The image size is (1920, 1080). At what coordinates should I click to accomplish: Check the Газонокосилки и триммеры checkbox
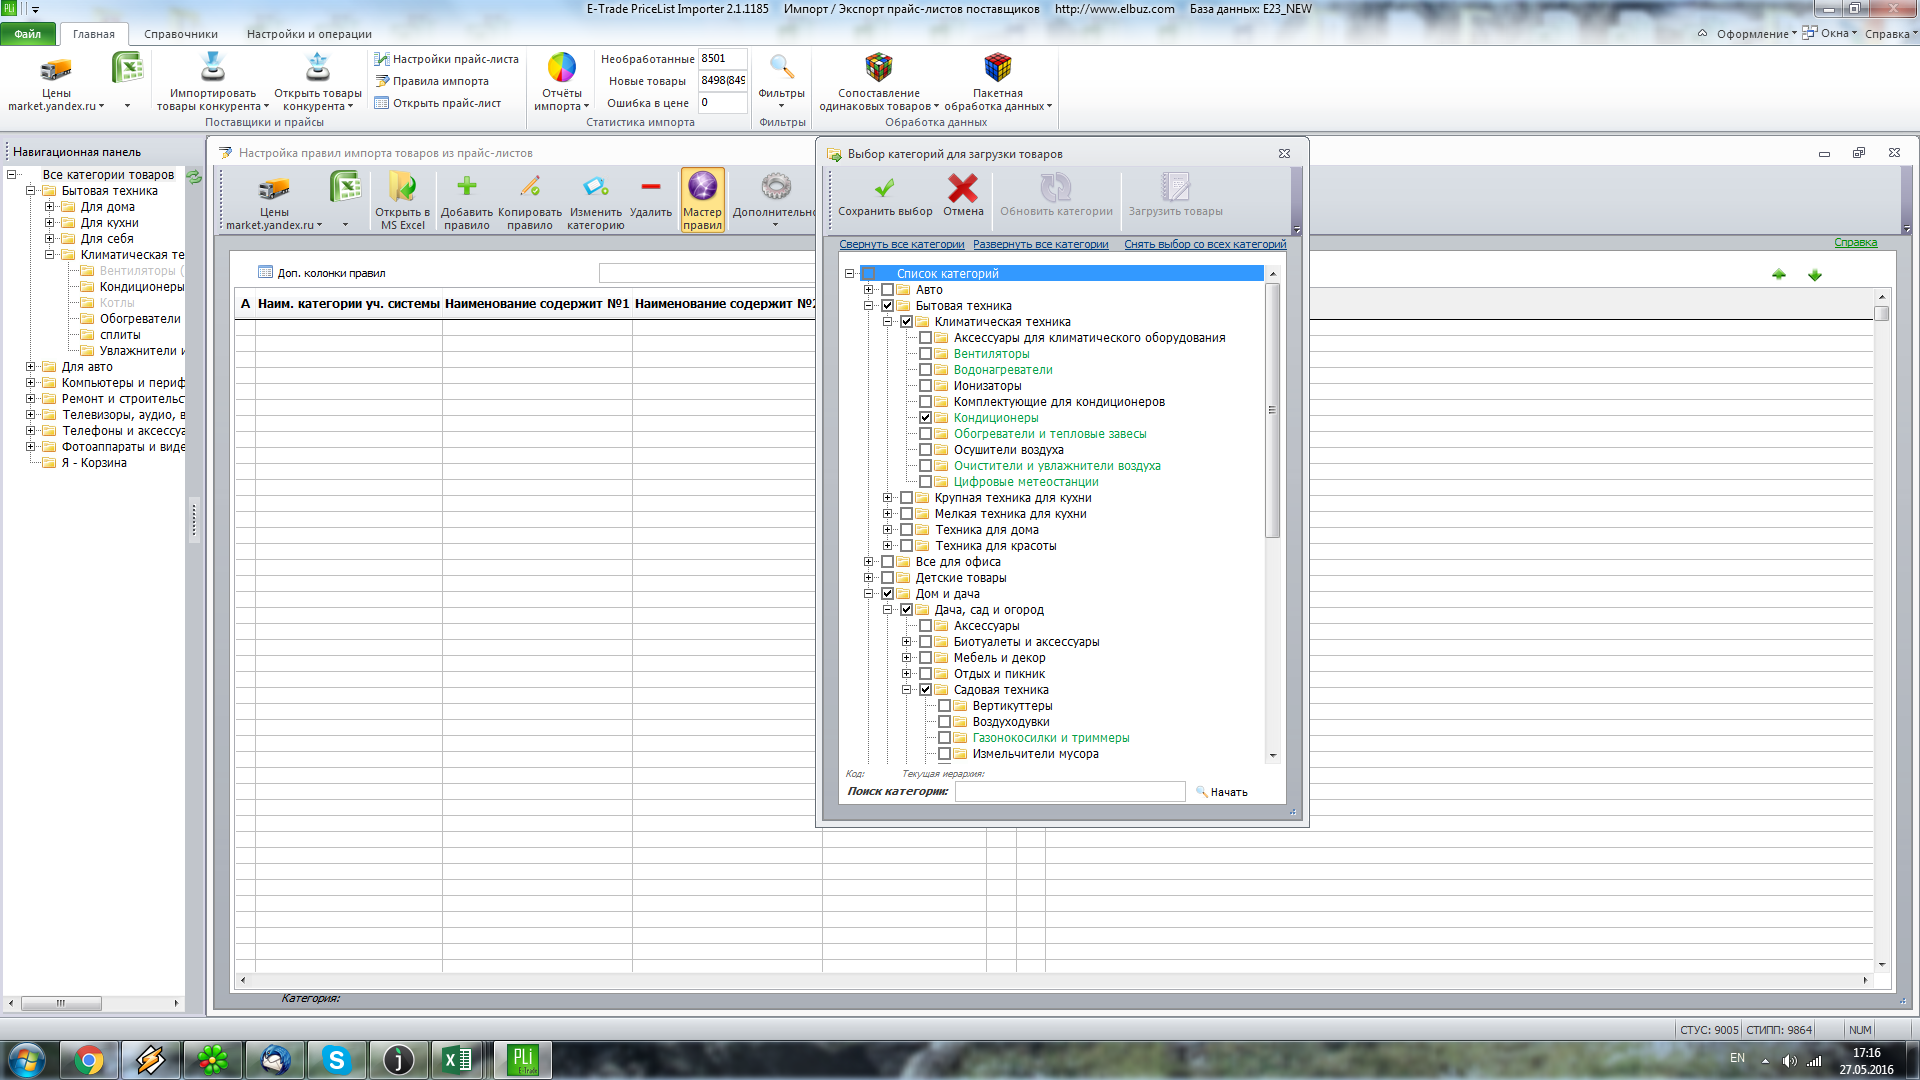coord(944,738)
